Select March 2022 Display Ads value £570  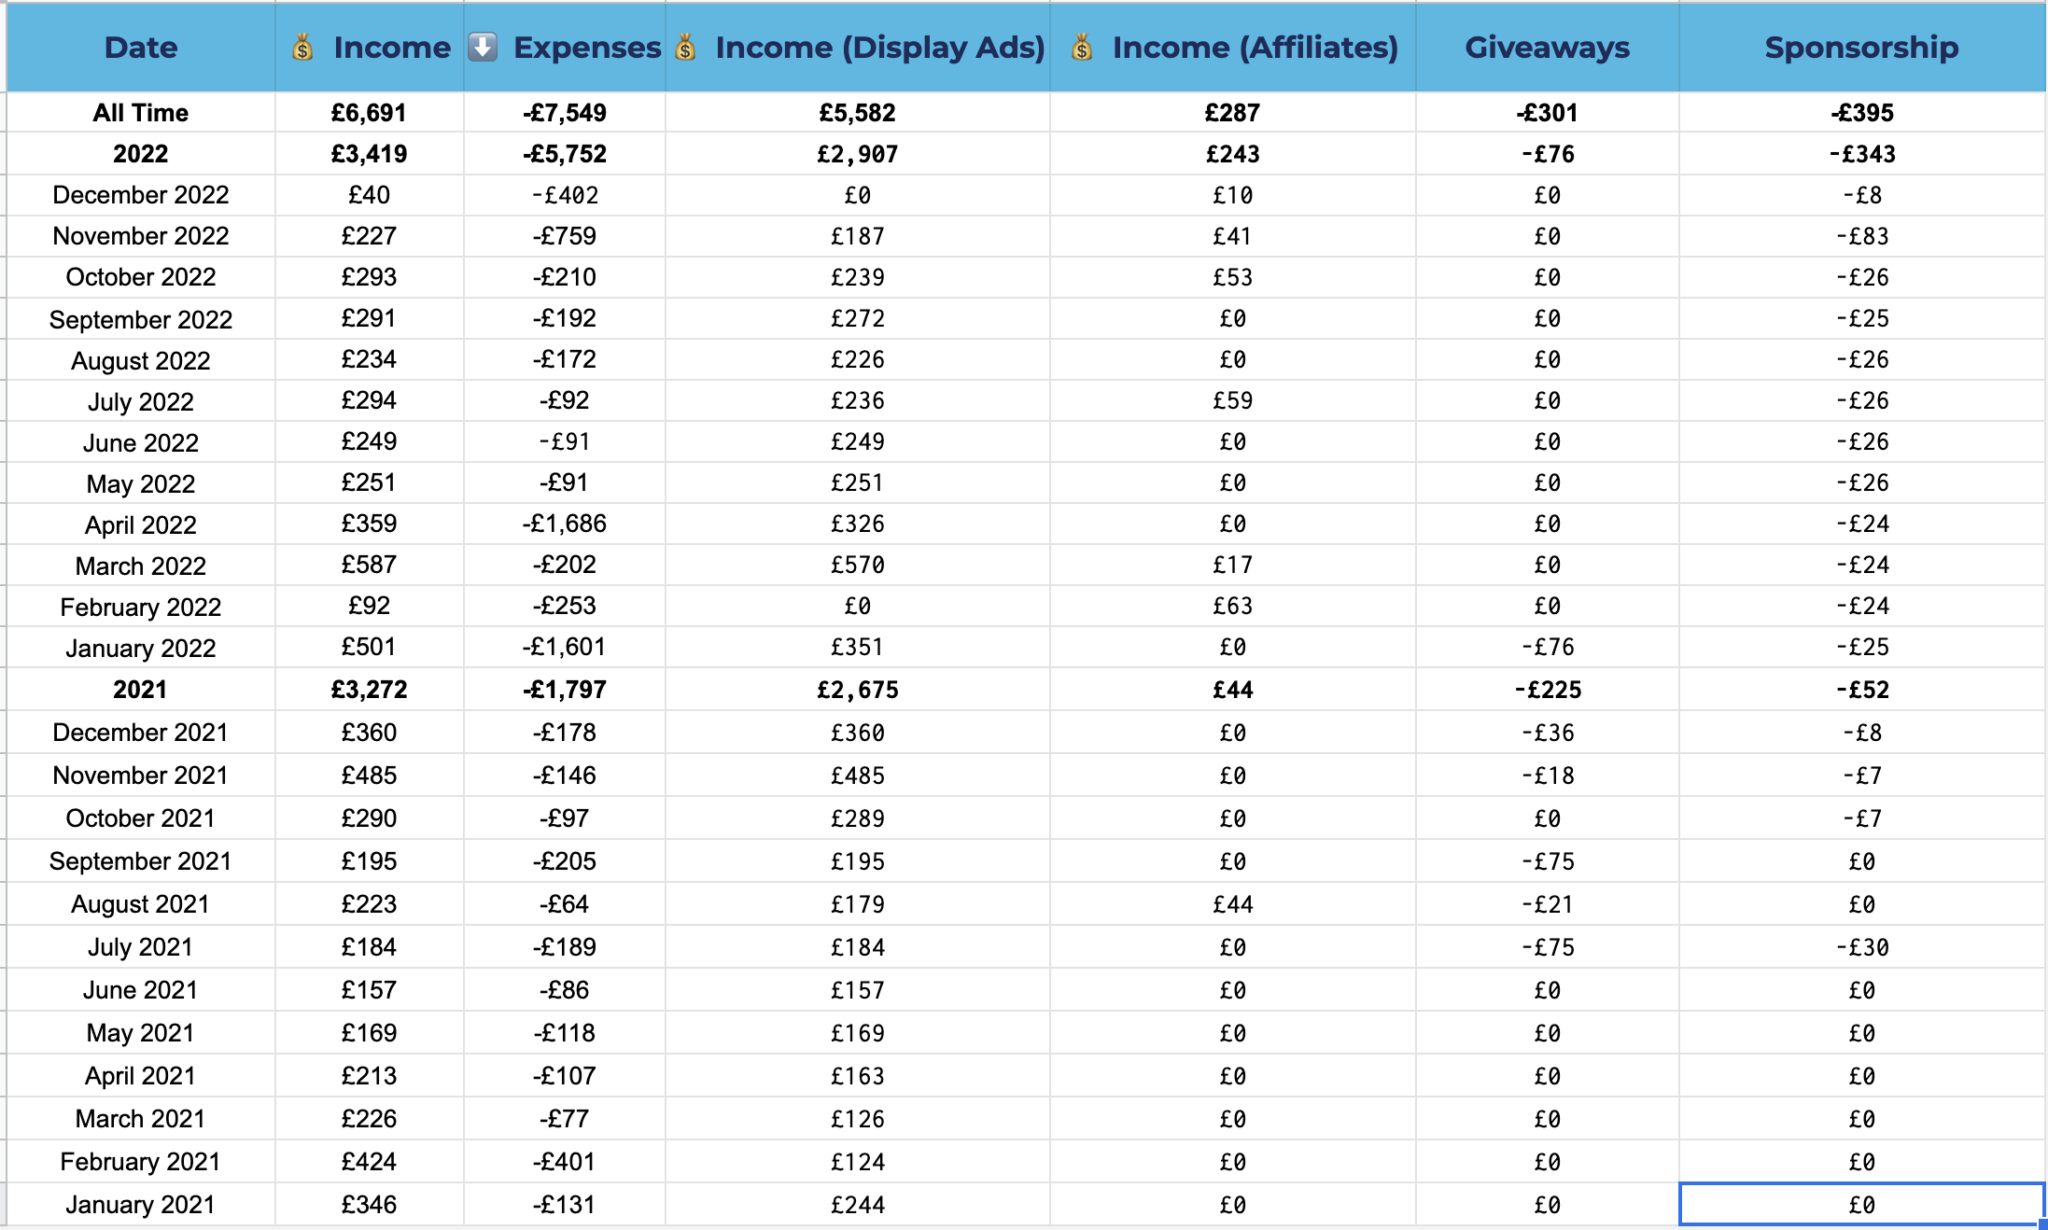[857, 565]
